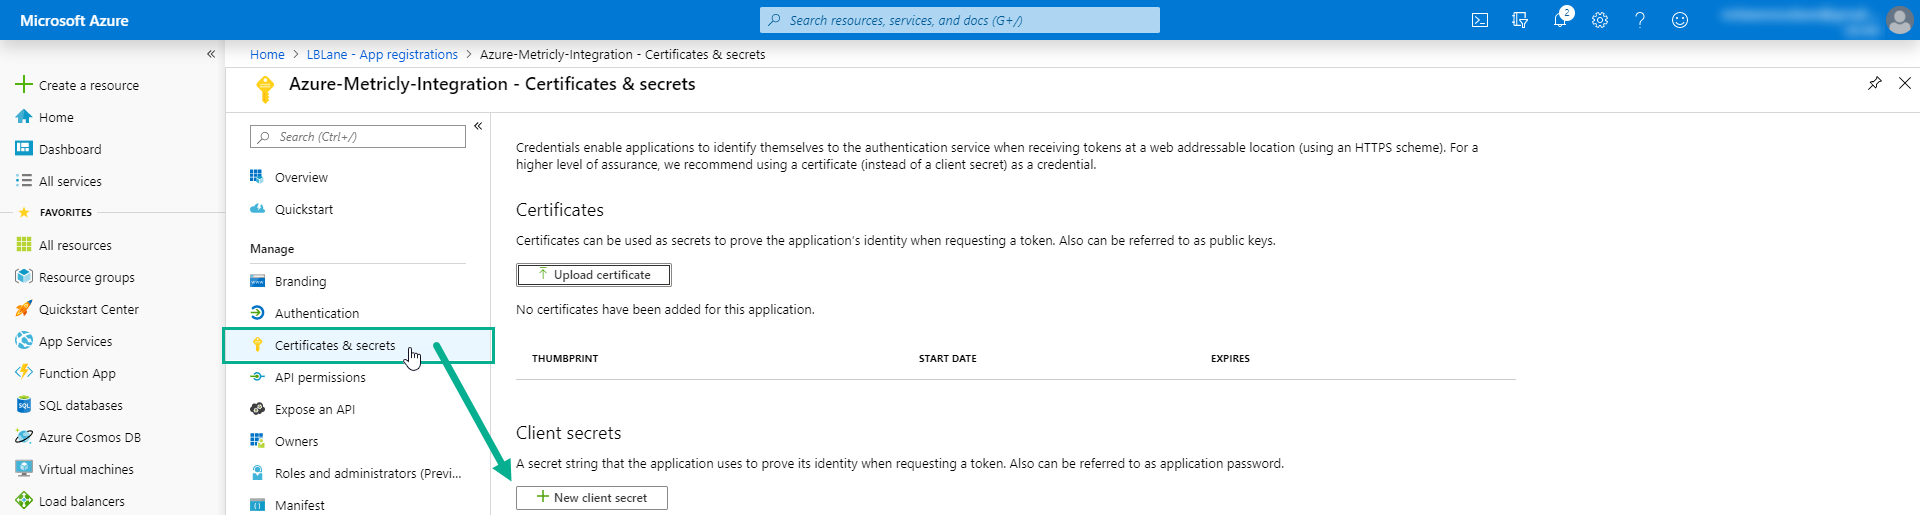The image size is (1920, 515).
Task: Open notifications bell icon
Action: click(1560, 19)
